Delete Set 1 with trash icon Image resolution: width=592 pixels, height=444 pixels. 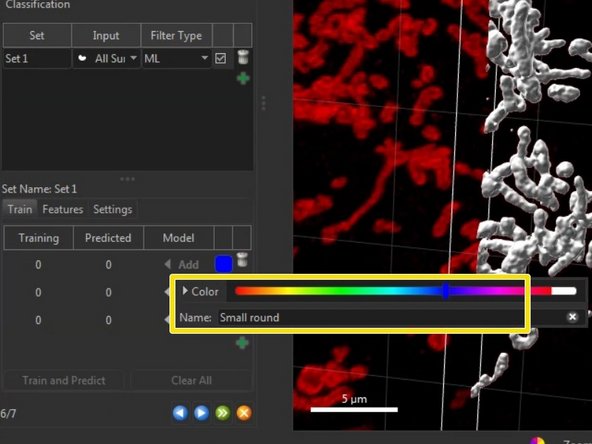click(x=243, y=57)
